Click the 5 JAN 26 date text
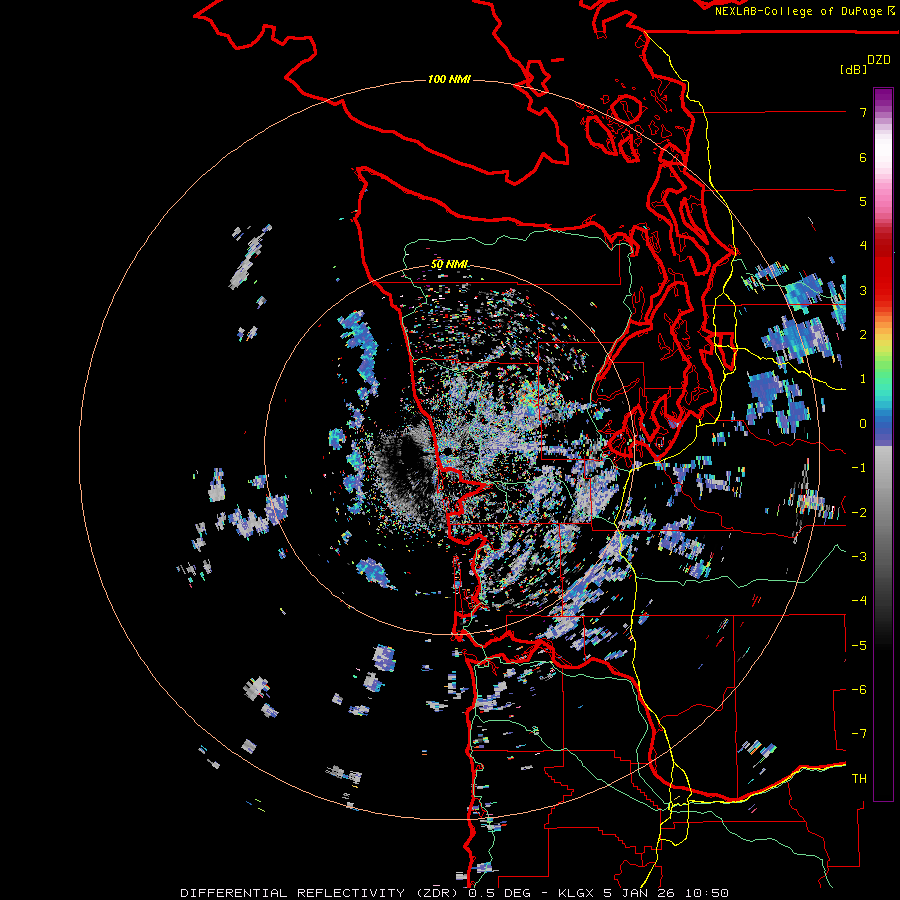Image resolution: width=900 pixels, height=900 pixels. (x=639, y=893)
